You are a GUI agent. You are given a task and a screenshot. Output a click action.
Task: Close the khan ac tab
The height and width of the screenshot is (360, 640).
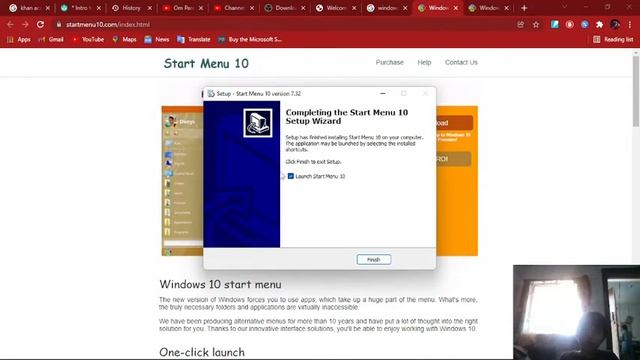48,8
